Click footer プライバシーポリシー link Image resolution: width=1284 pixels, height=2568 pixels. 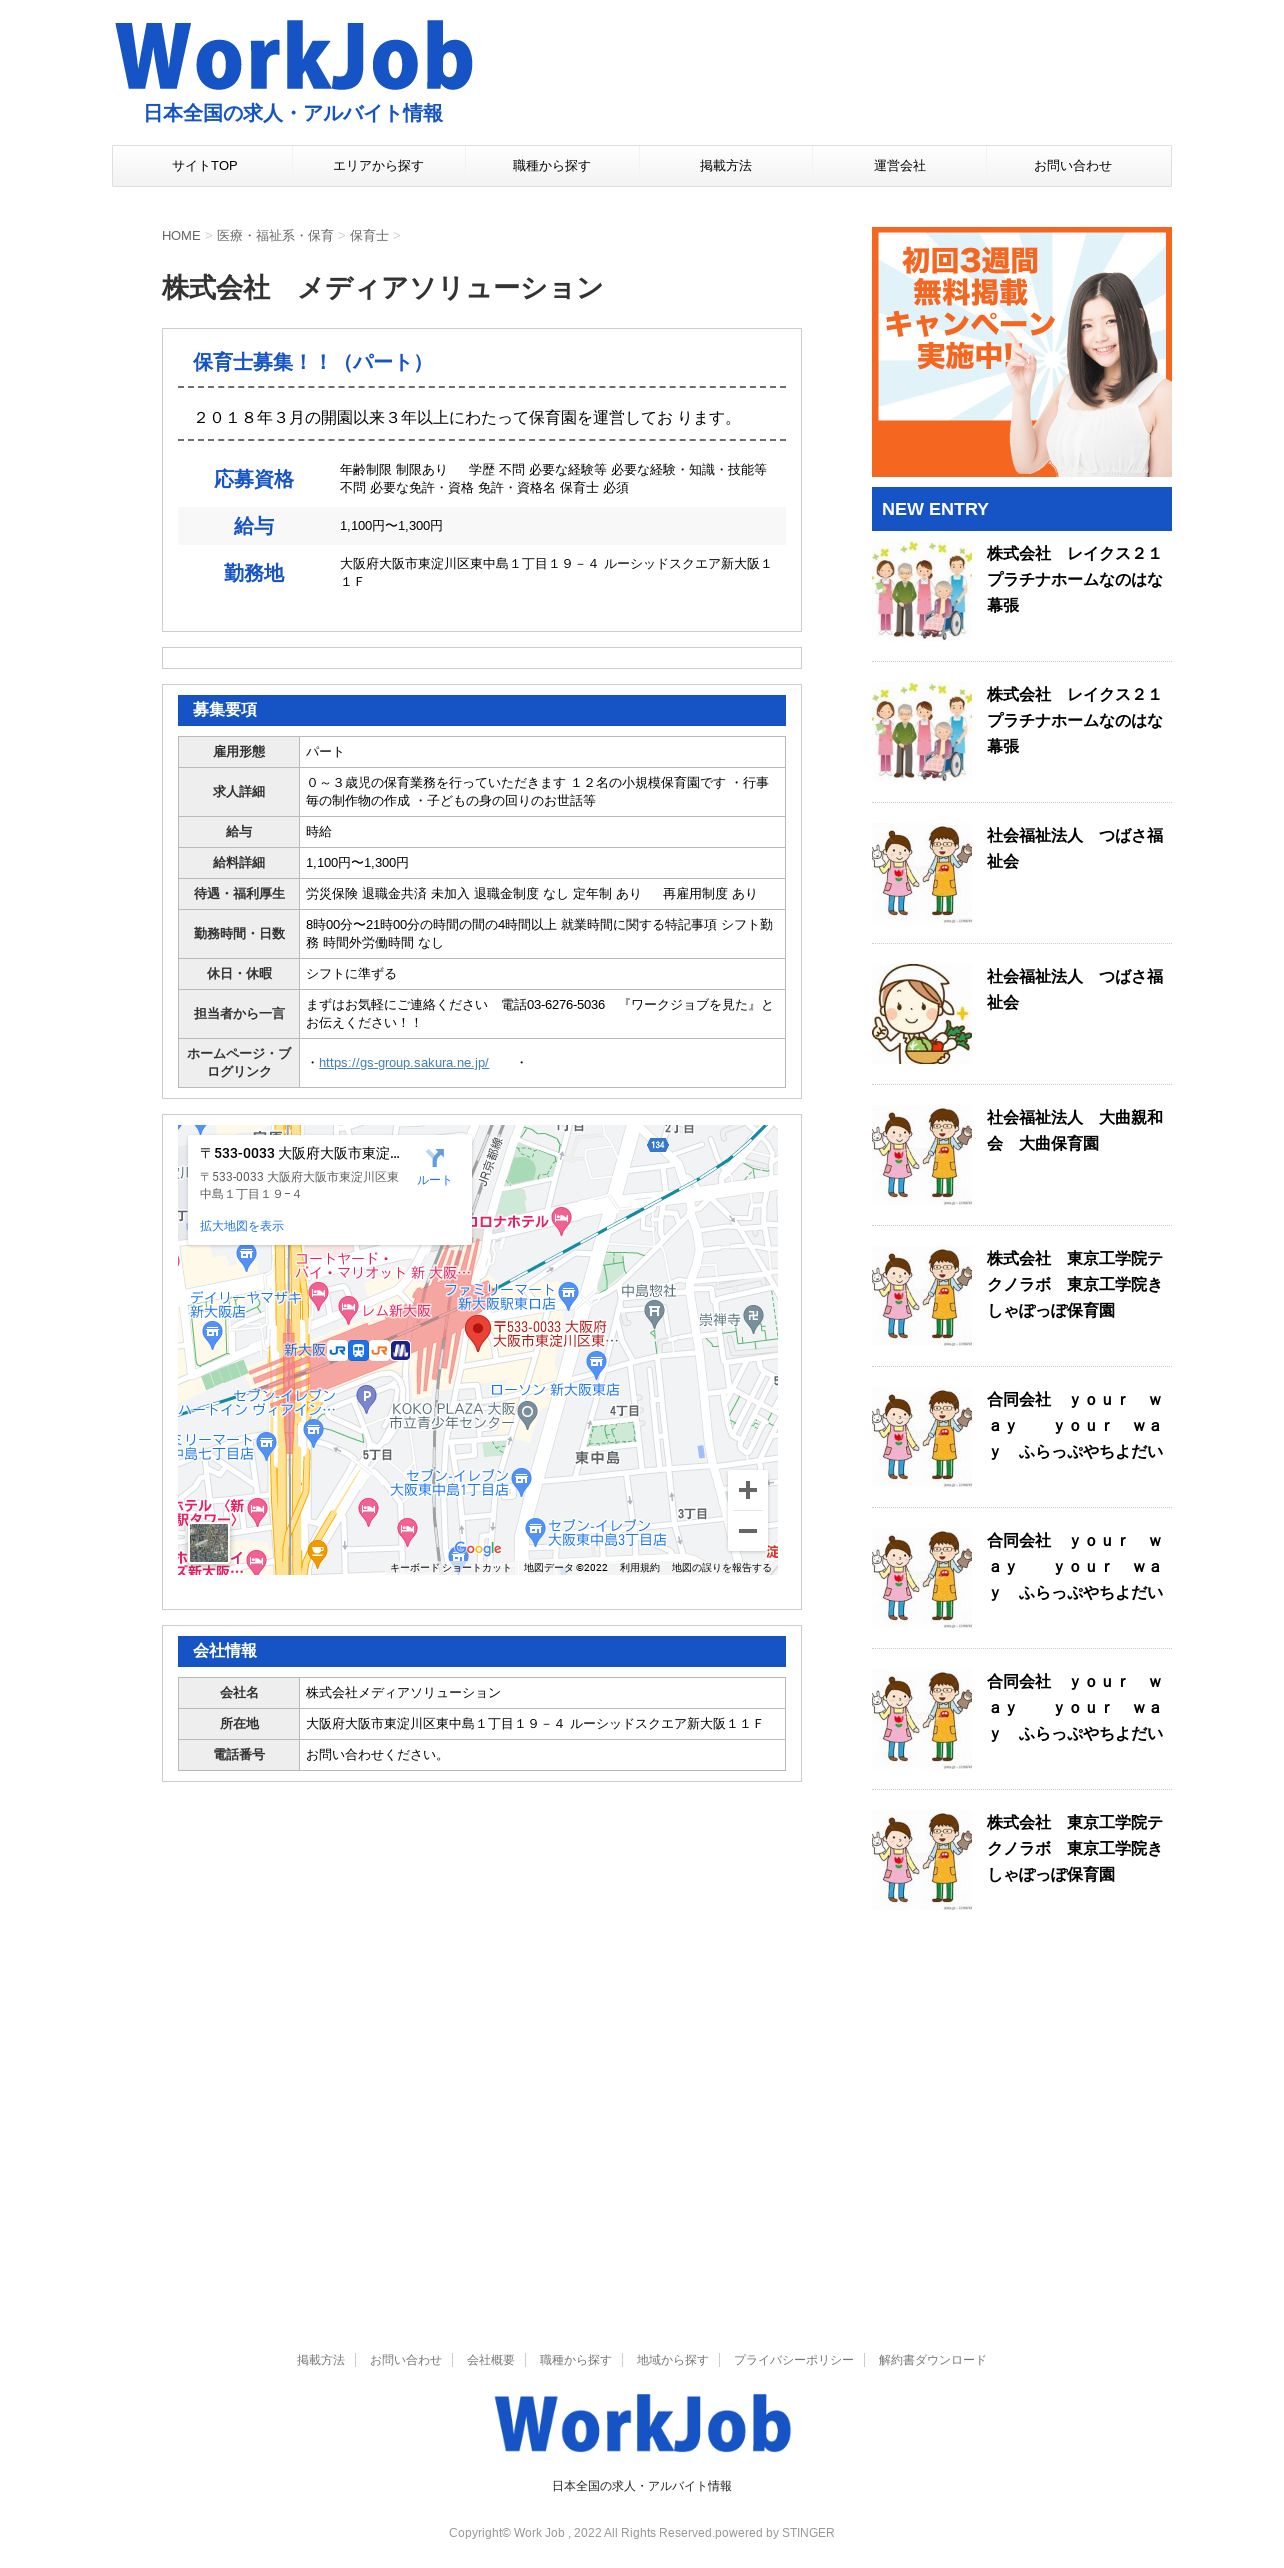(794, 2360)
